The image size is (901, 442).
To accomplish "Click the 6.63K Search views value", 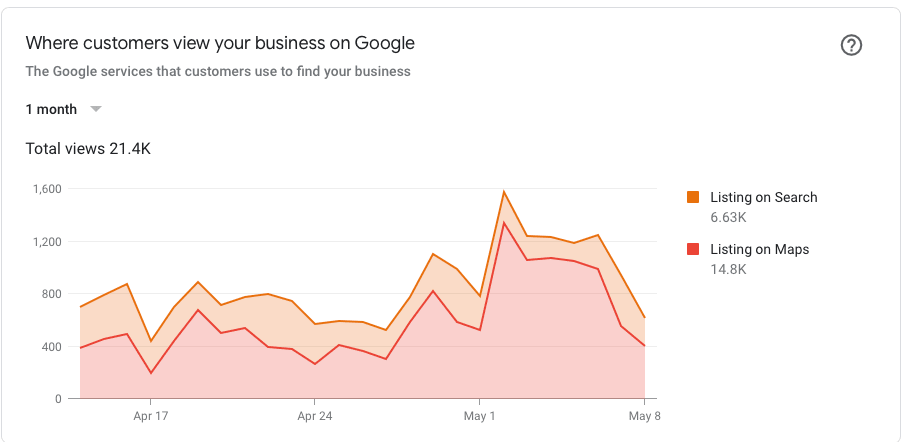I will point(728,217).
